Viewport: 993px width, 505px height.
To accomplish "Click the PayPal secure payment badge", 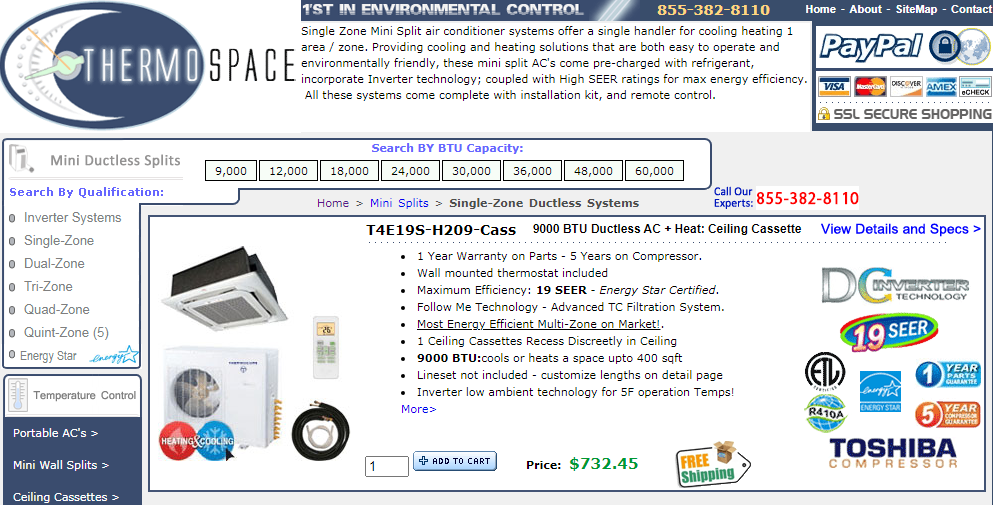I will pyautogui.click(x=904, y=47).
